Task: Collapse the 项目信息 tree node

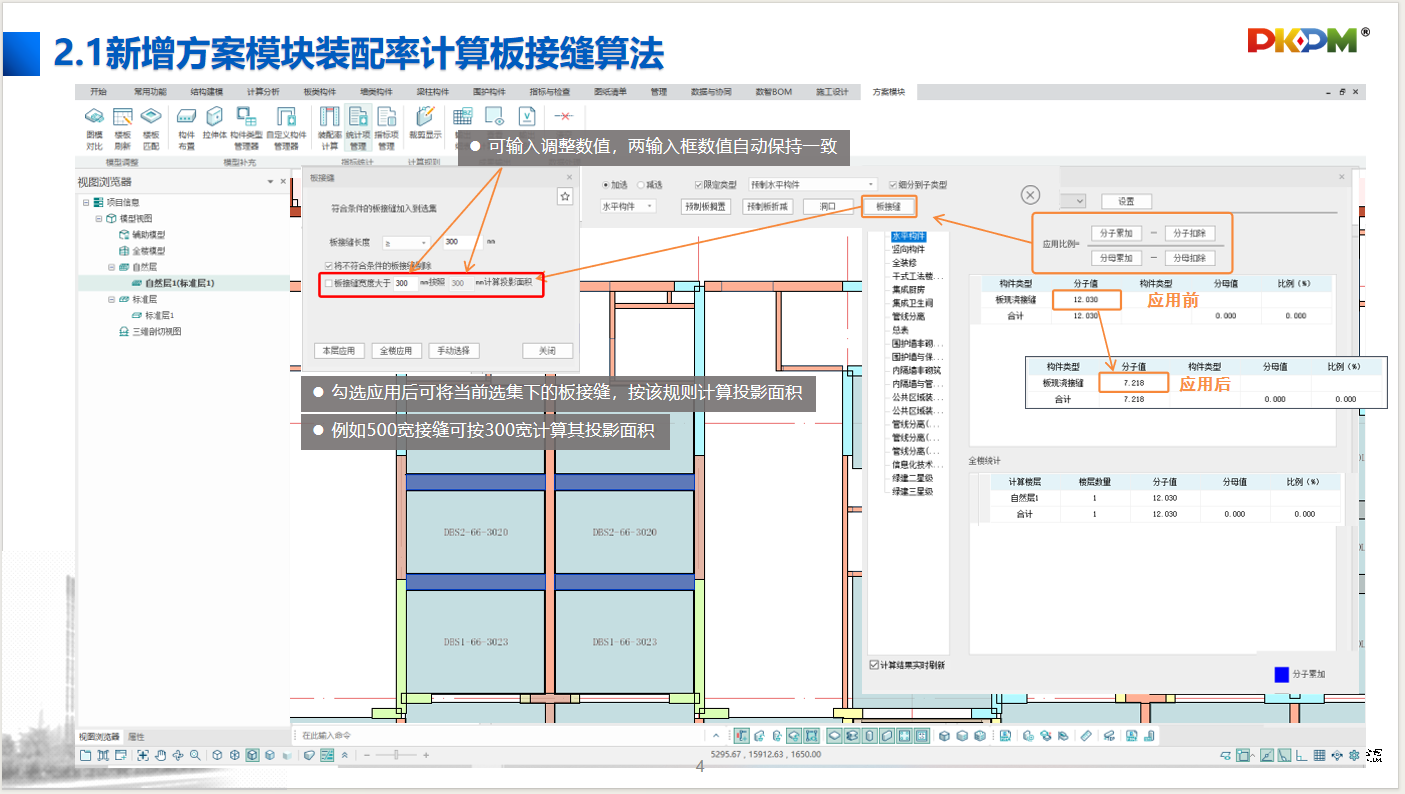Action: pos(87,202)
